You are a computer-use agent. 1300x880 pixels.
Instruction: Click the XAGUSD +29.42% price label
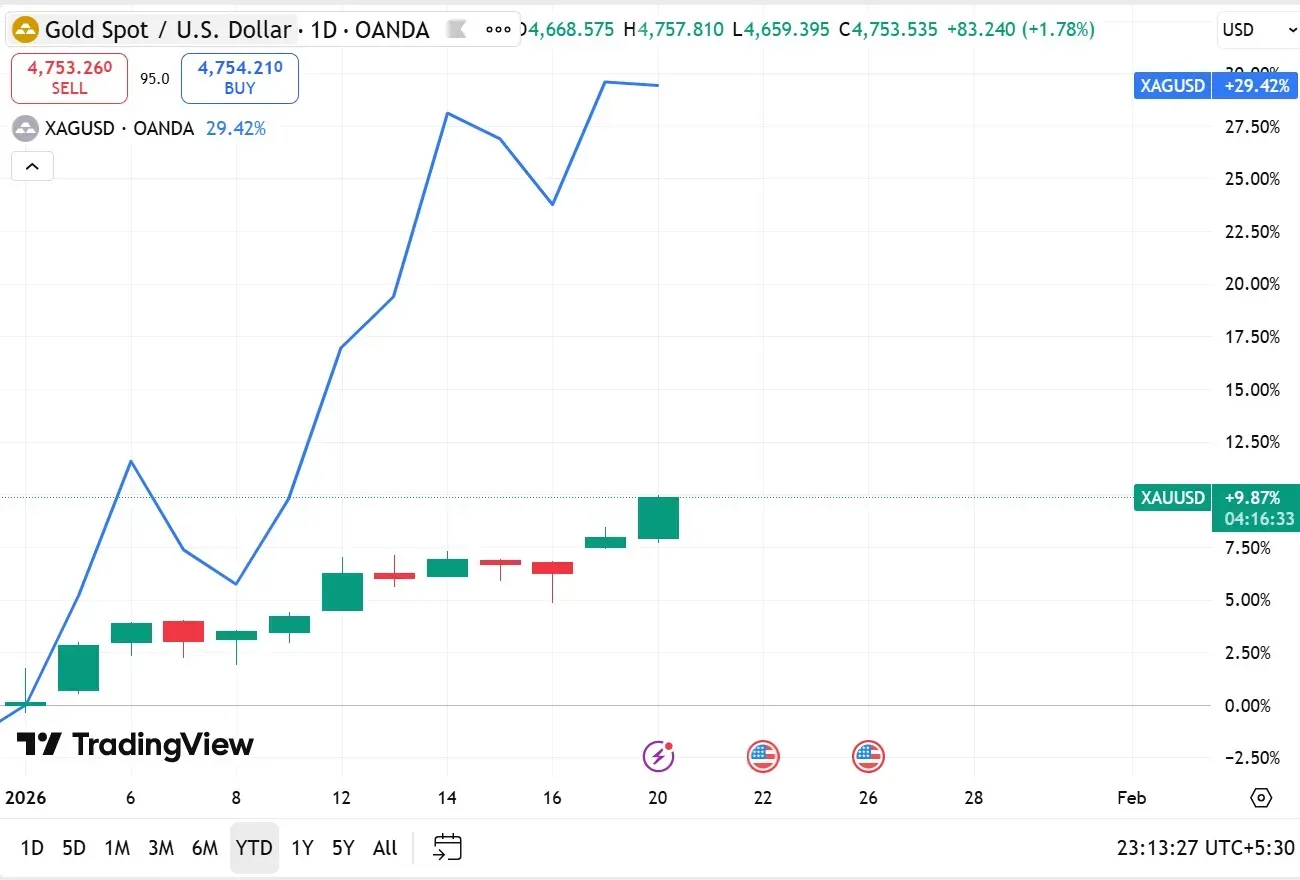[x=1214, y=86]
